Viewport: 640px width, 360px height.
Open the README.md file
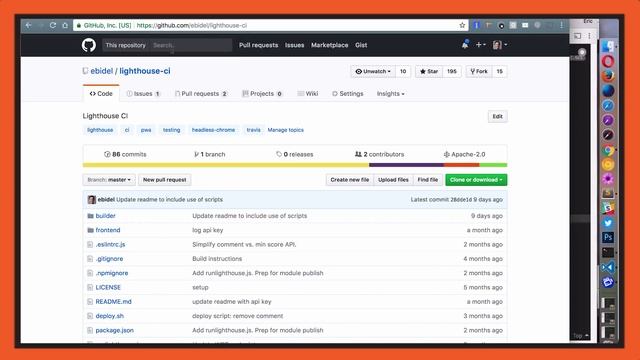(113, 302)
